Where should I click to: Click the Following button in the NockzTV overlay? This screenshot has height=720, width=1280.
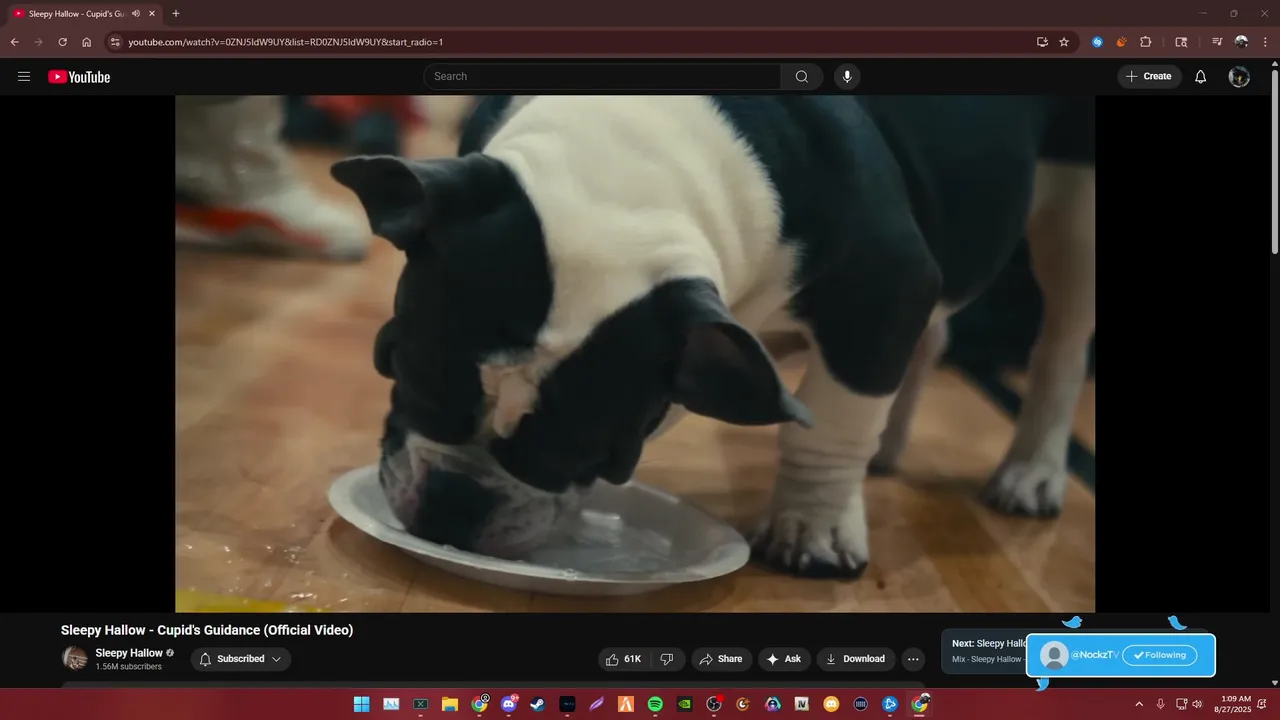pyautogui.click(x=1159, y=655)
